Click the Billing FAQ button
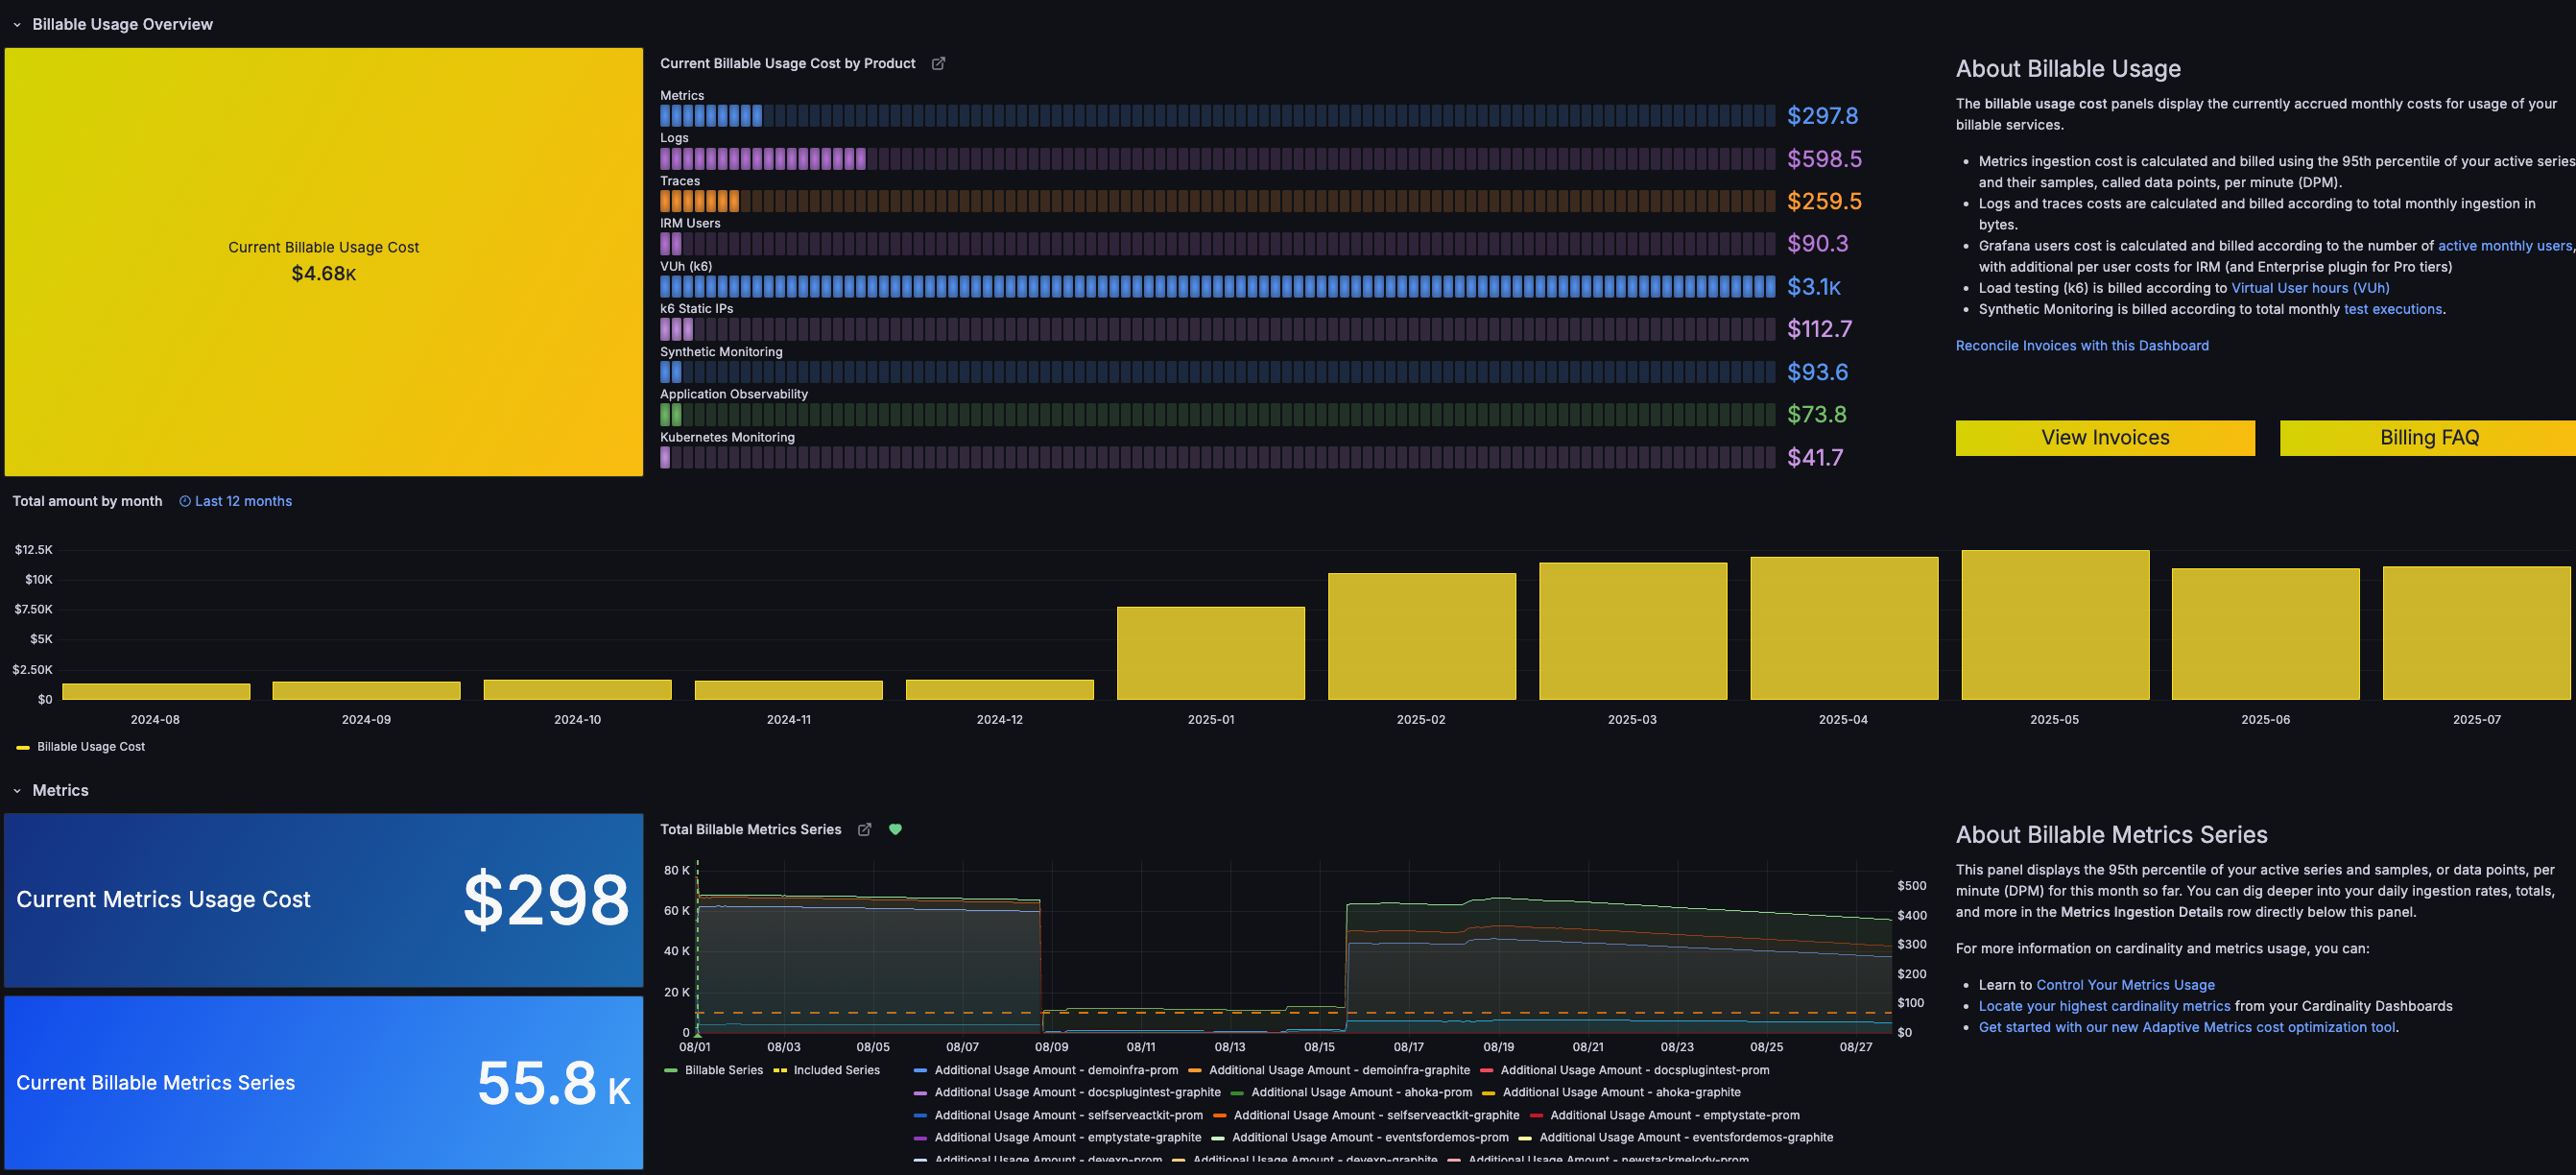Screen dimensions: 2576x1175 click(x=2428, y=437)
